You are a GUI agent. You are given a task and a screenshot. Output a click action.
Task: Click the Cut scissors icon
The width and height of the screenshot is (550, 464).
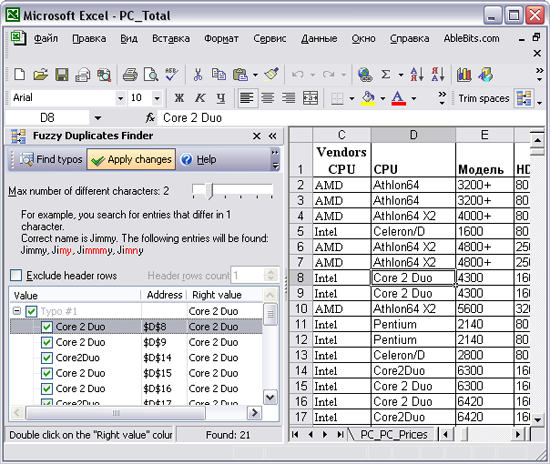[198, 74]
